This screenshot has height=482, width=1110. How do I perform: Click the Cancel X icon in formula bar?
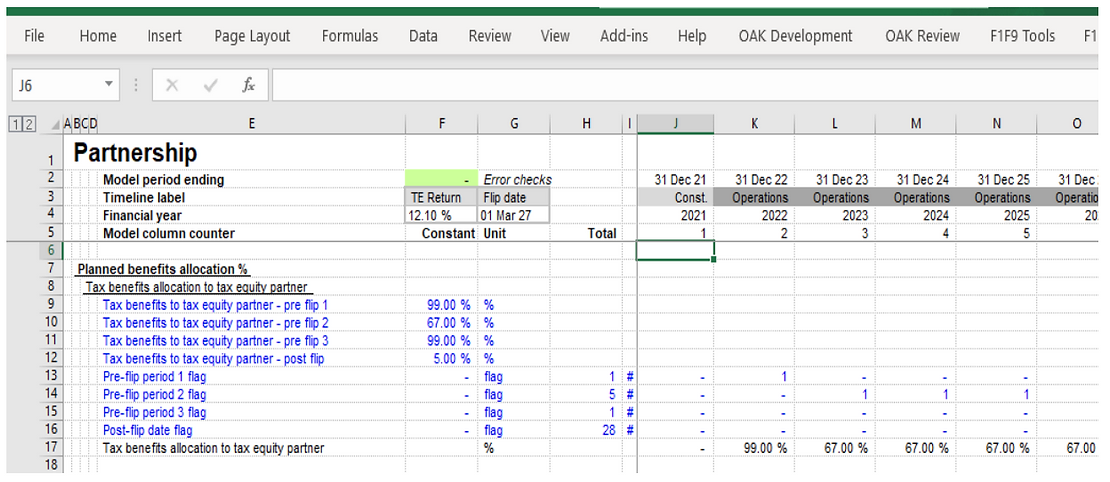click(x=172, y=86)
